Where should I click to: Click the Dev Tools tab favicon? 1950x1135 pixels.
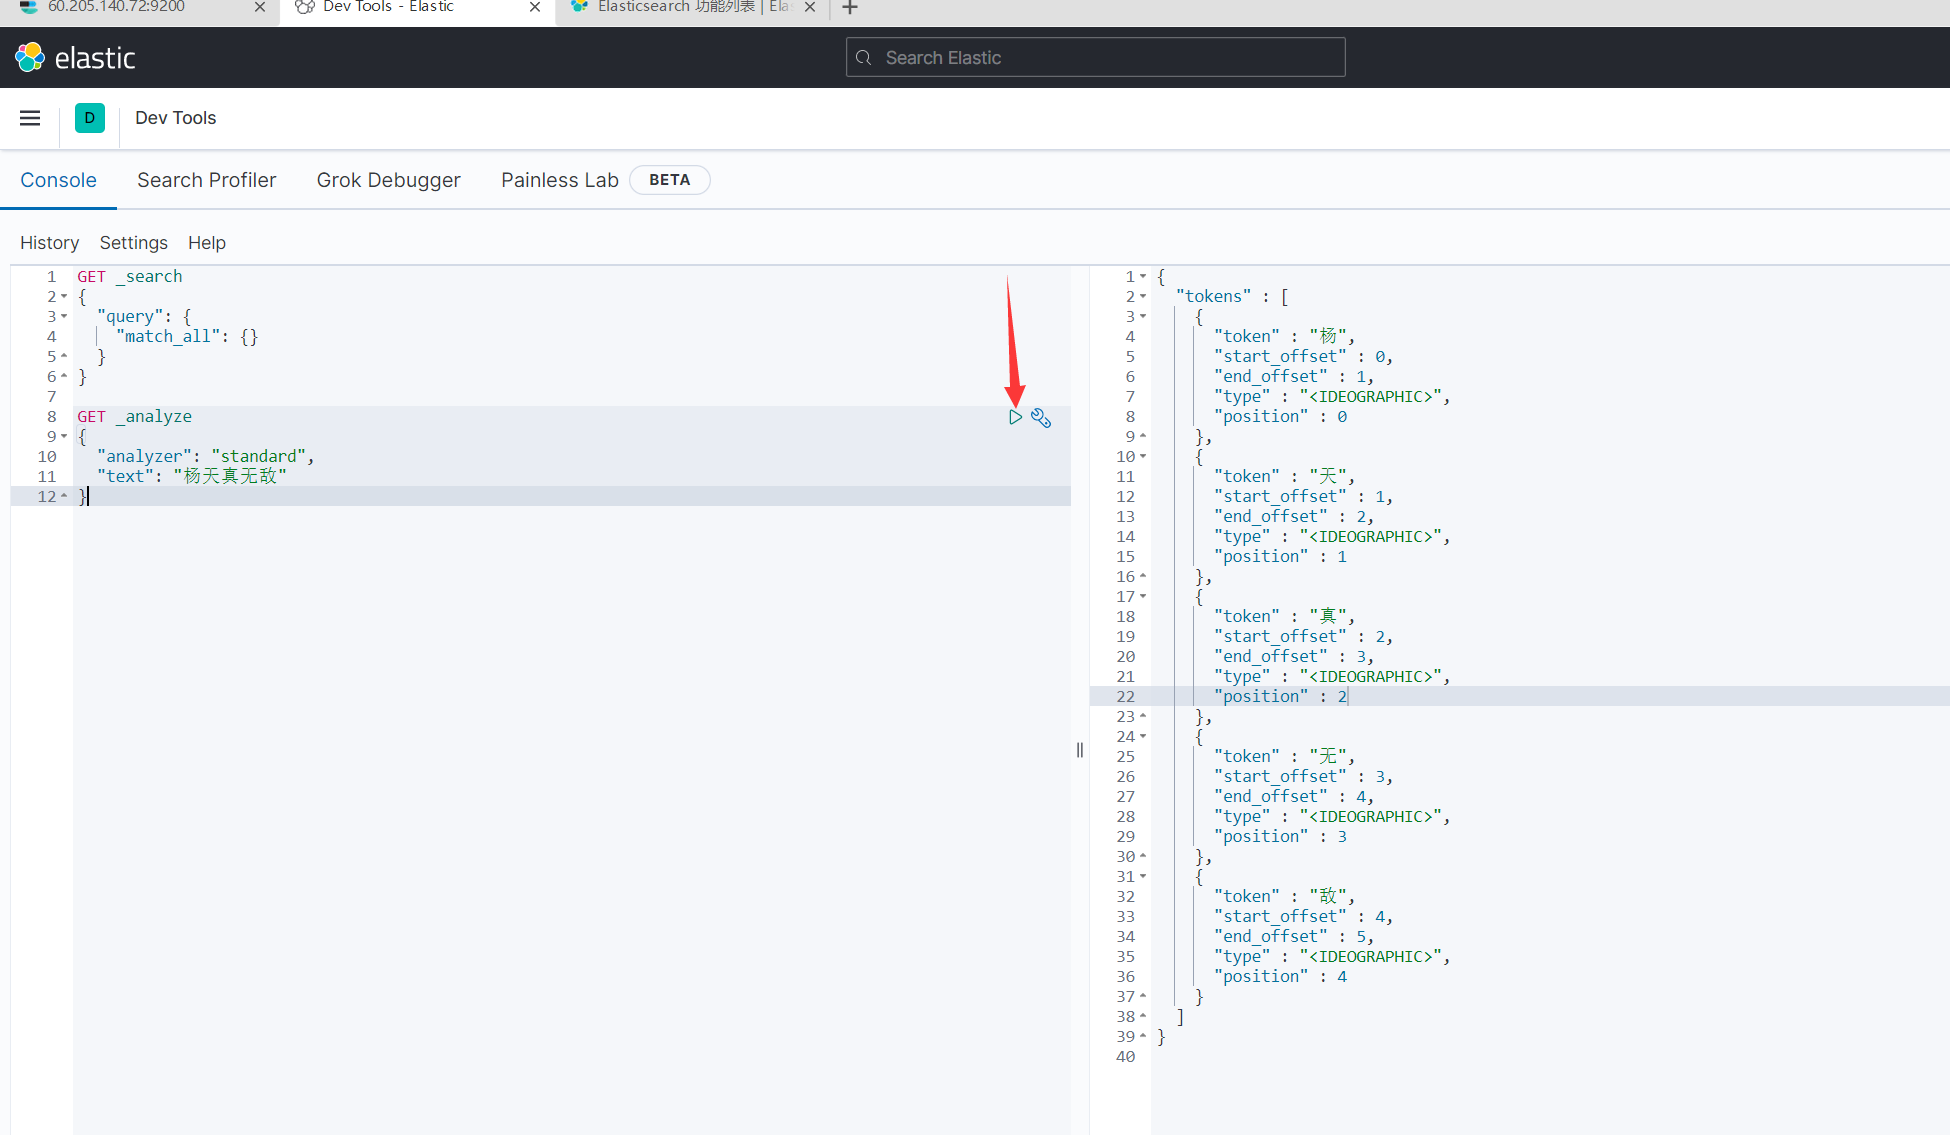pos(305,7)
